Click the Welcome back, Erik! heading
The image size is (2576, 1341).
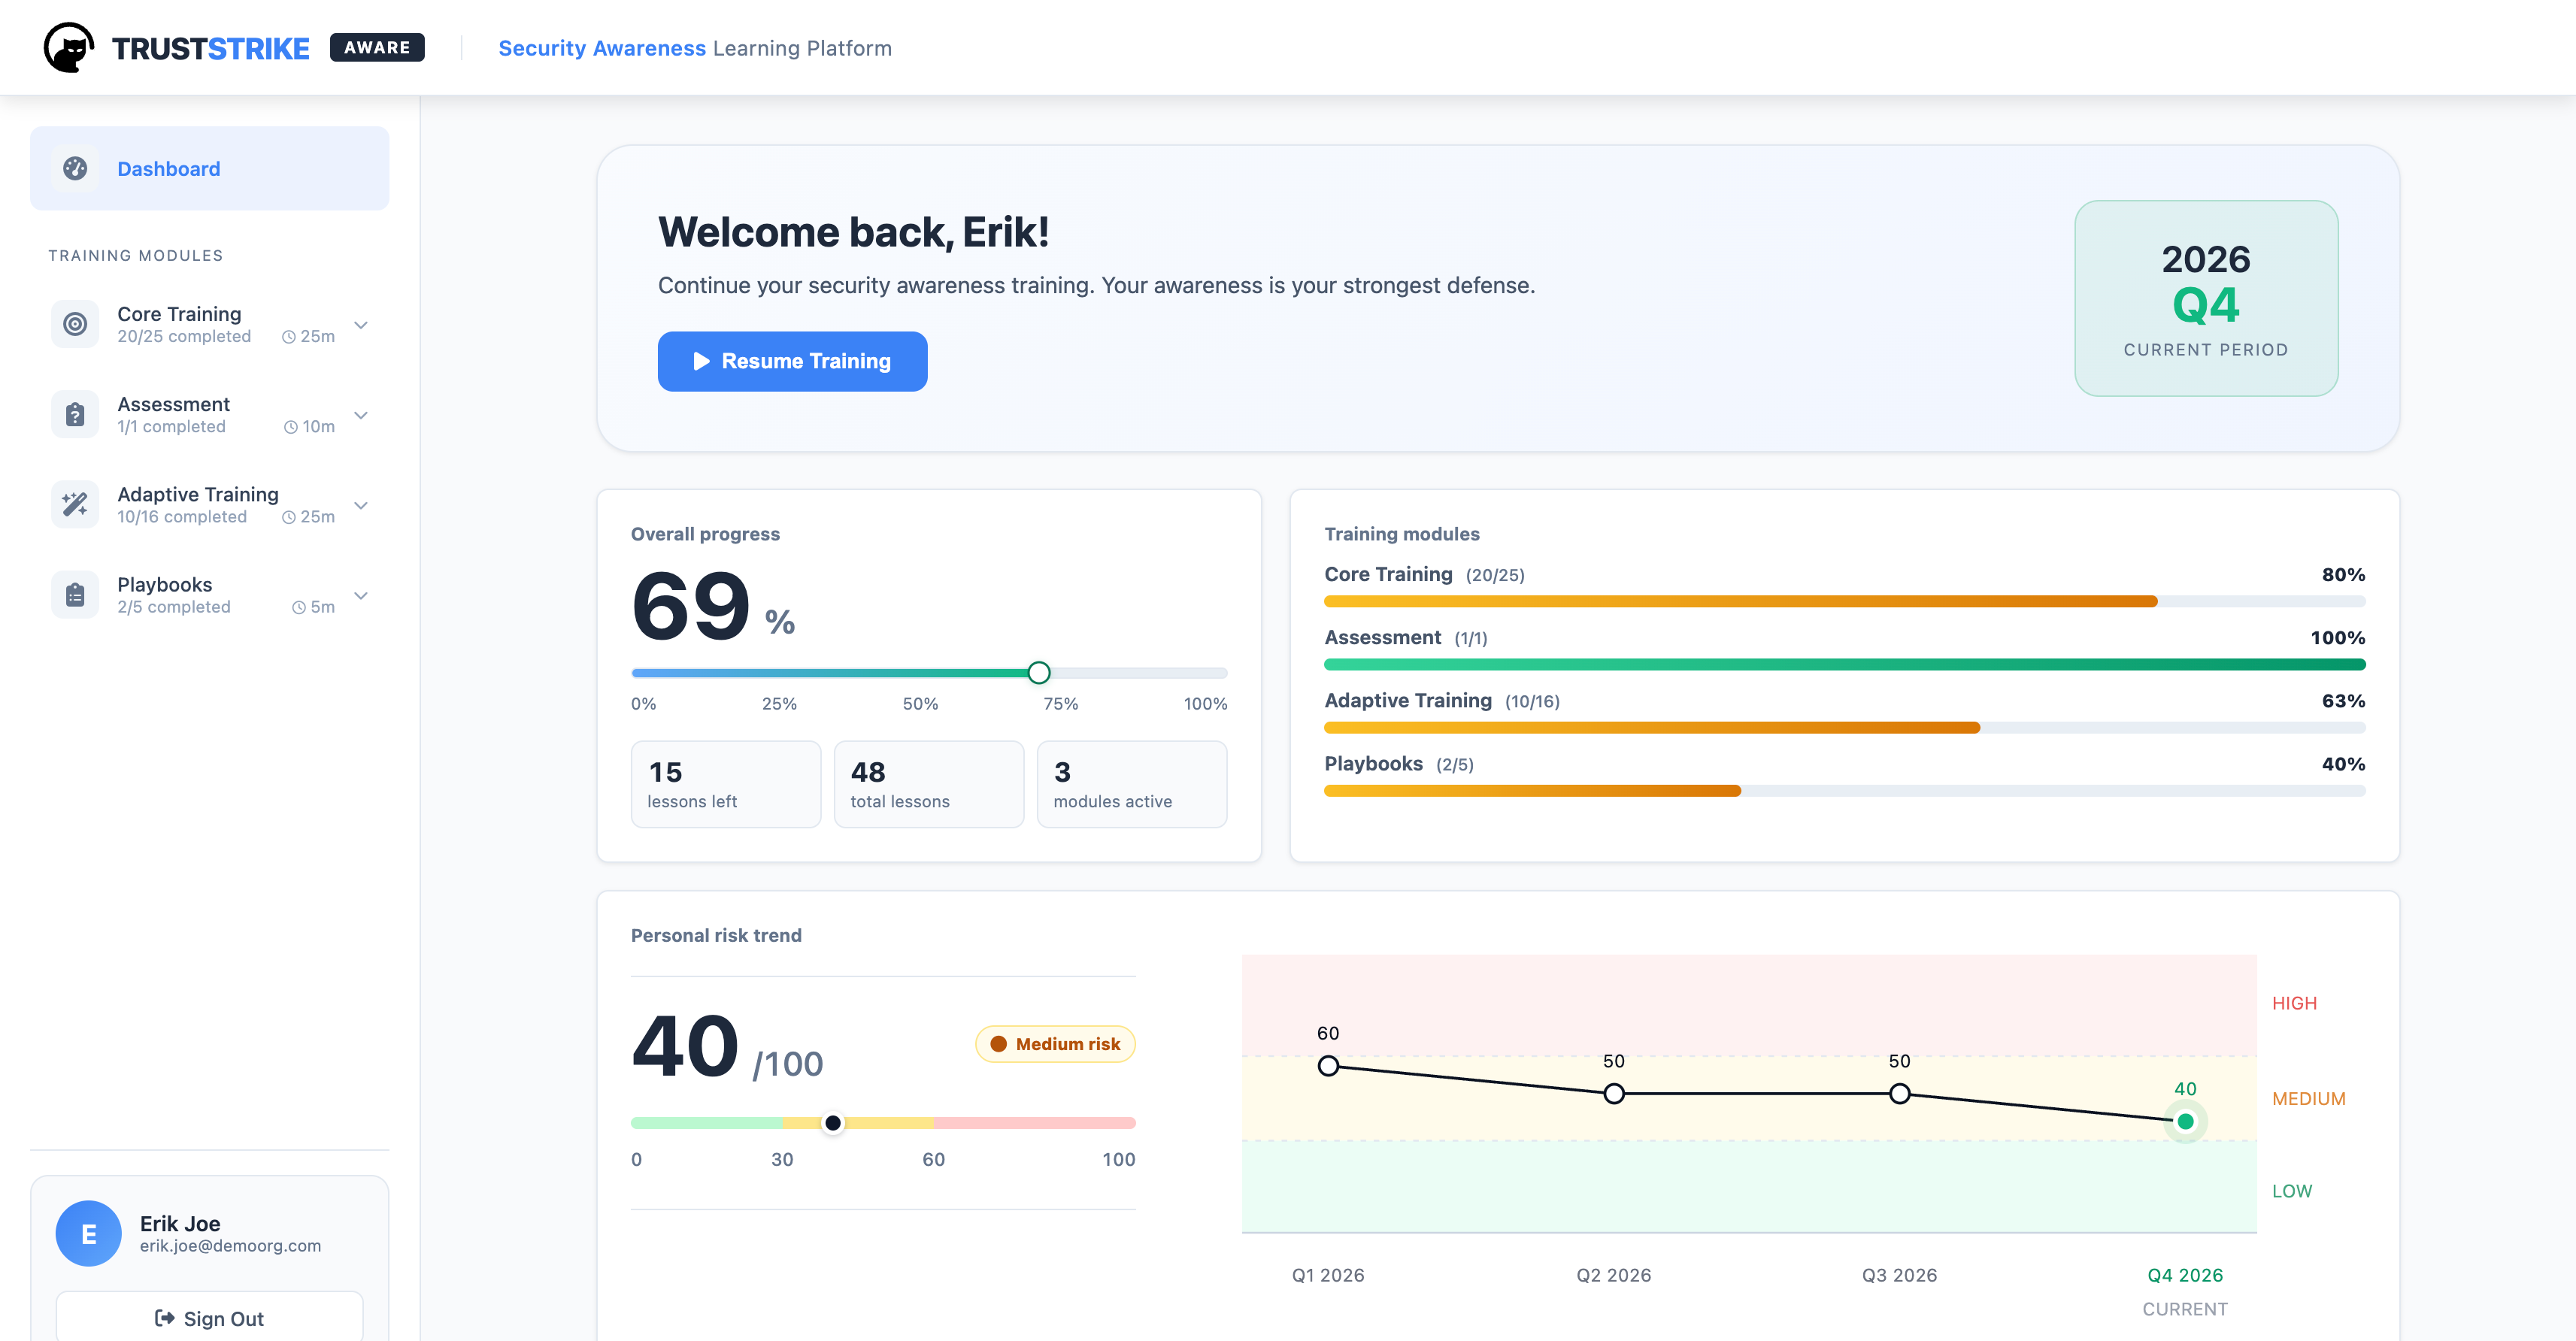853,232
